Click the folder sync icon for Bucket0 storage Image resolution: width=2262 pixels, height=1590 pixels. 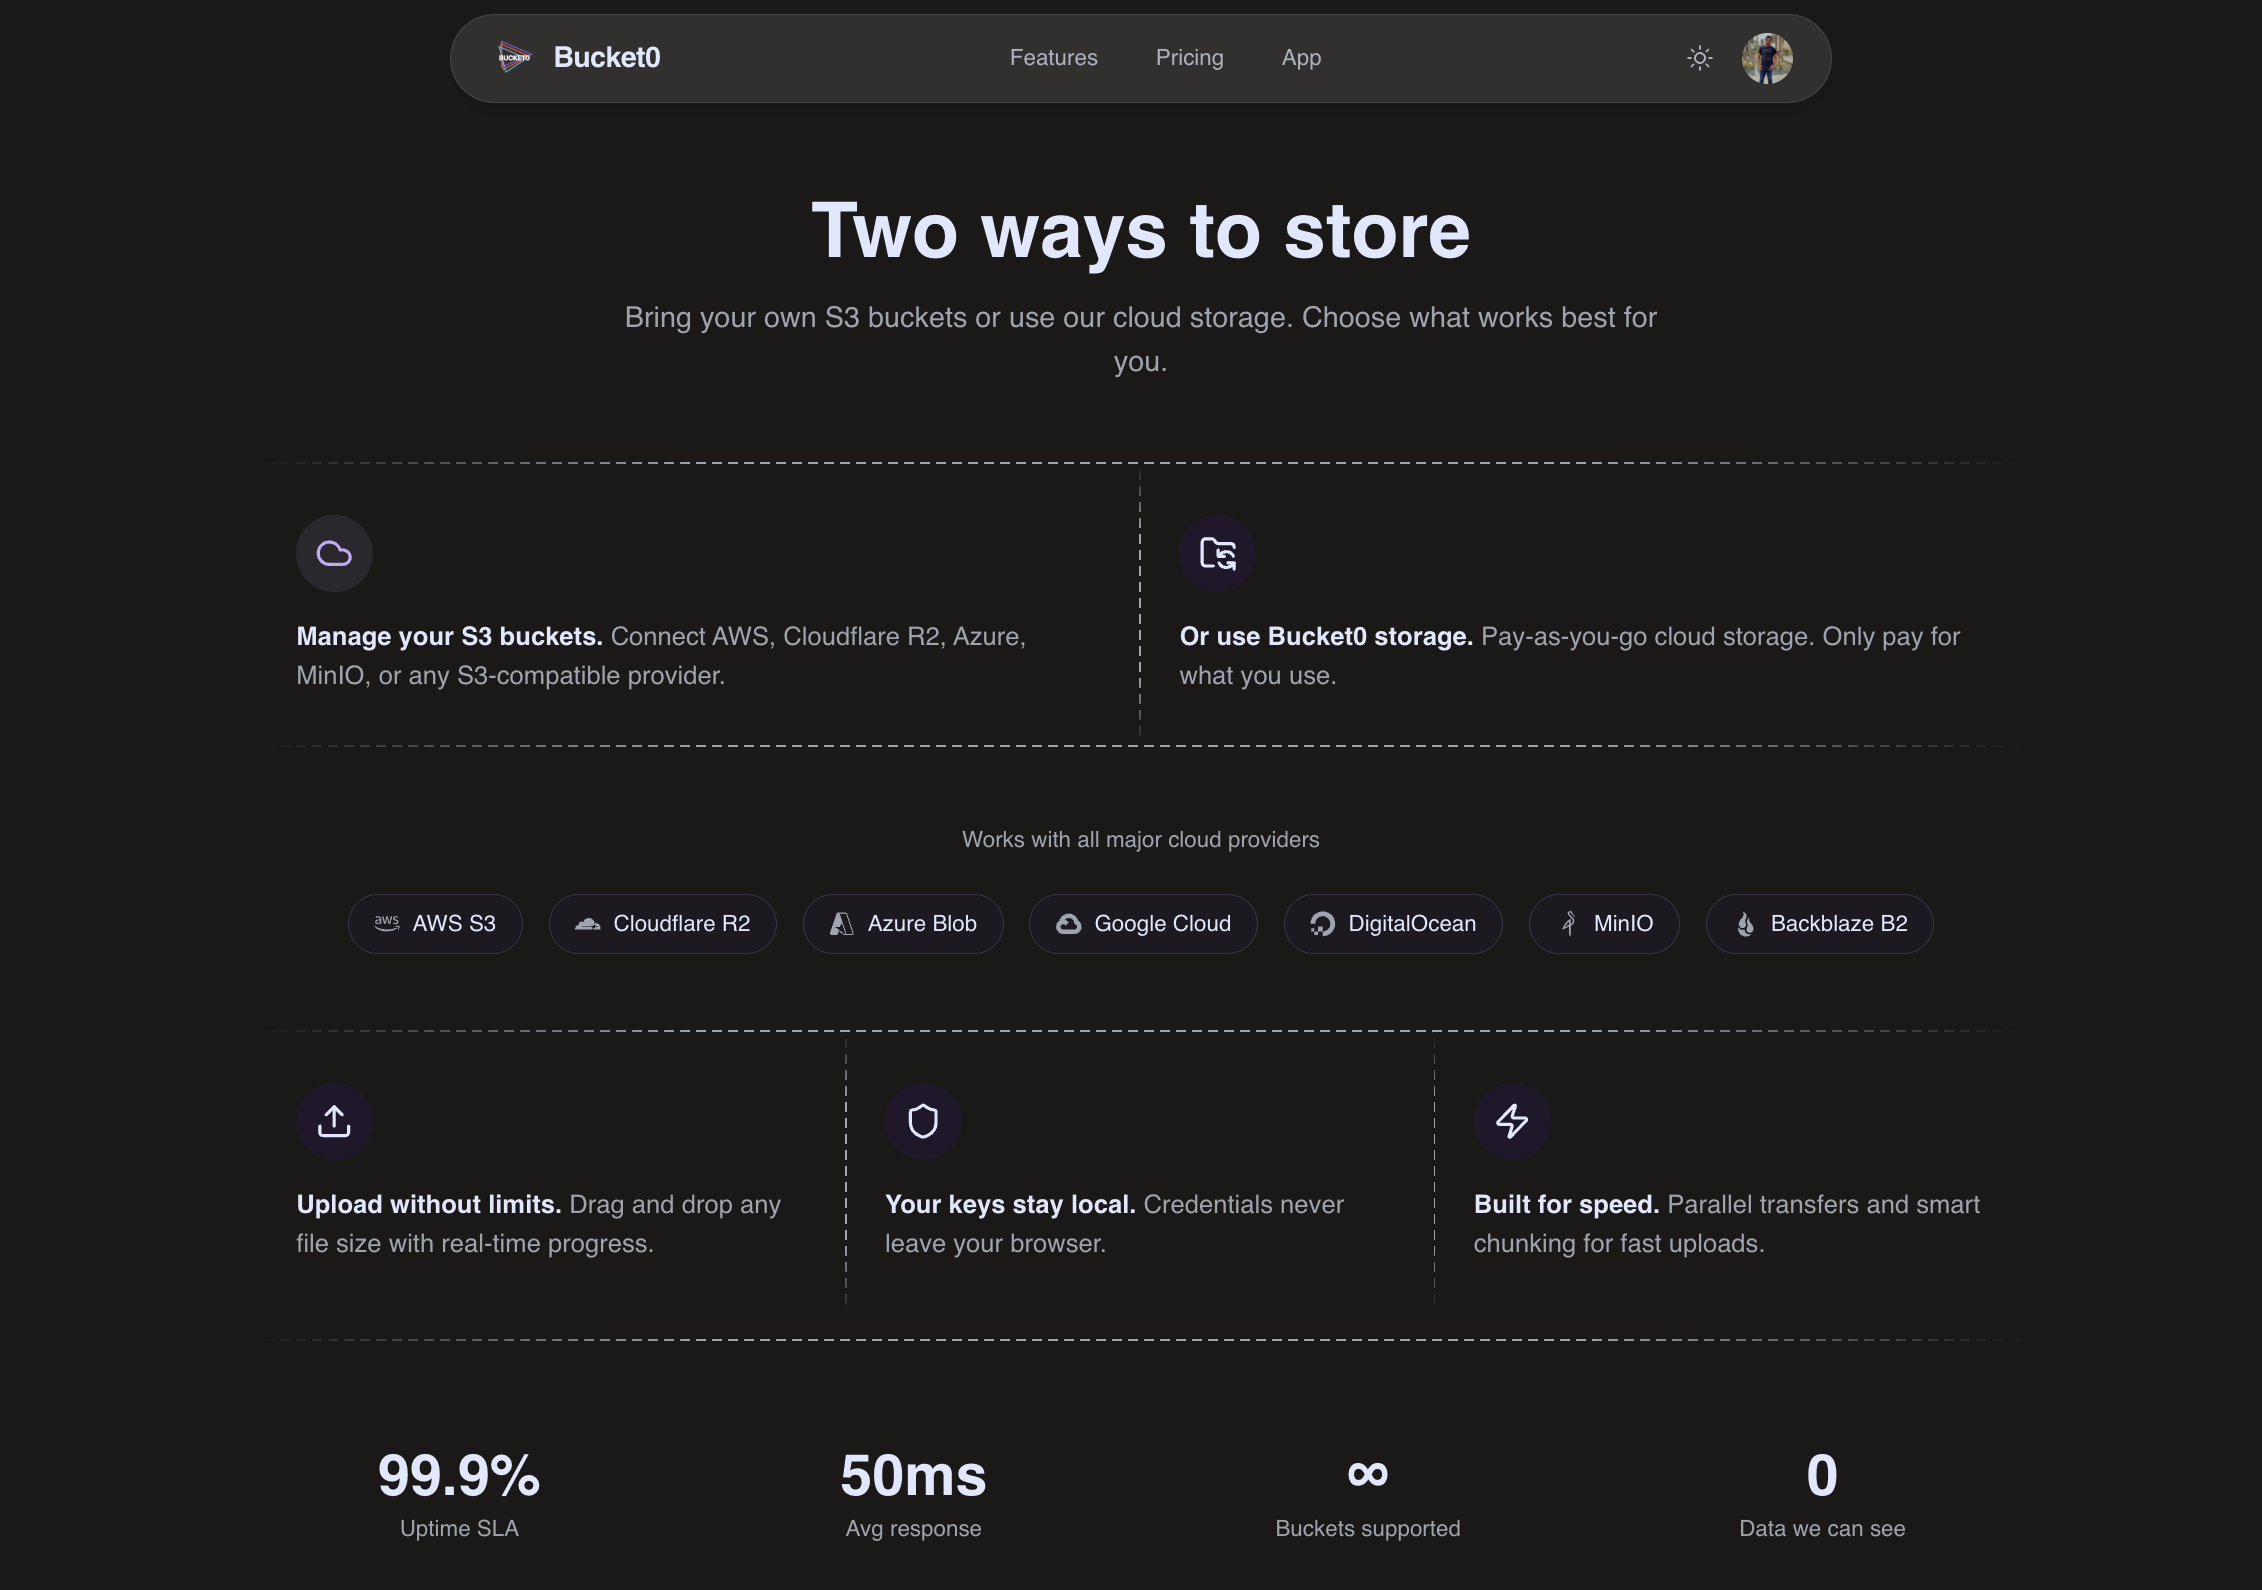1217,554
